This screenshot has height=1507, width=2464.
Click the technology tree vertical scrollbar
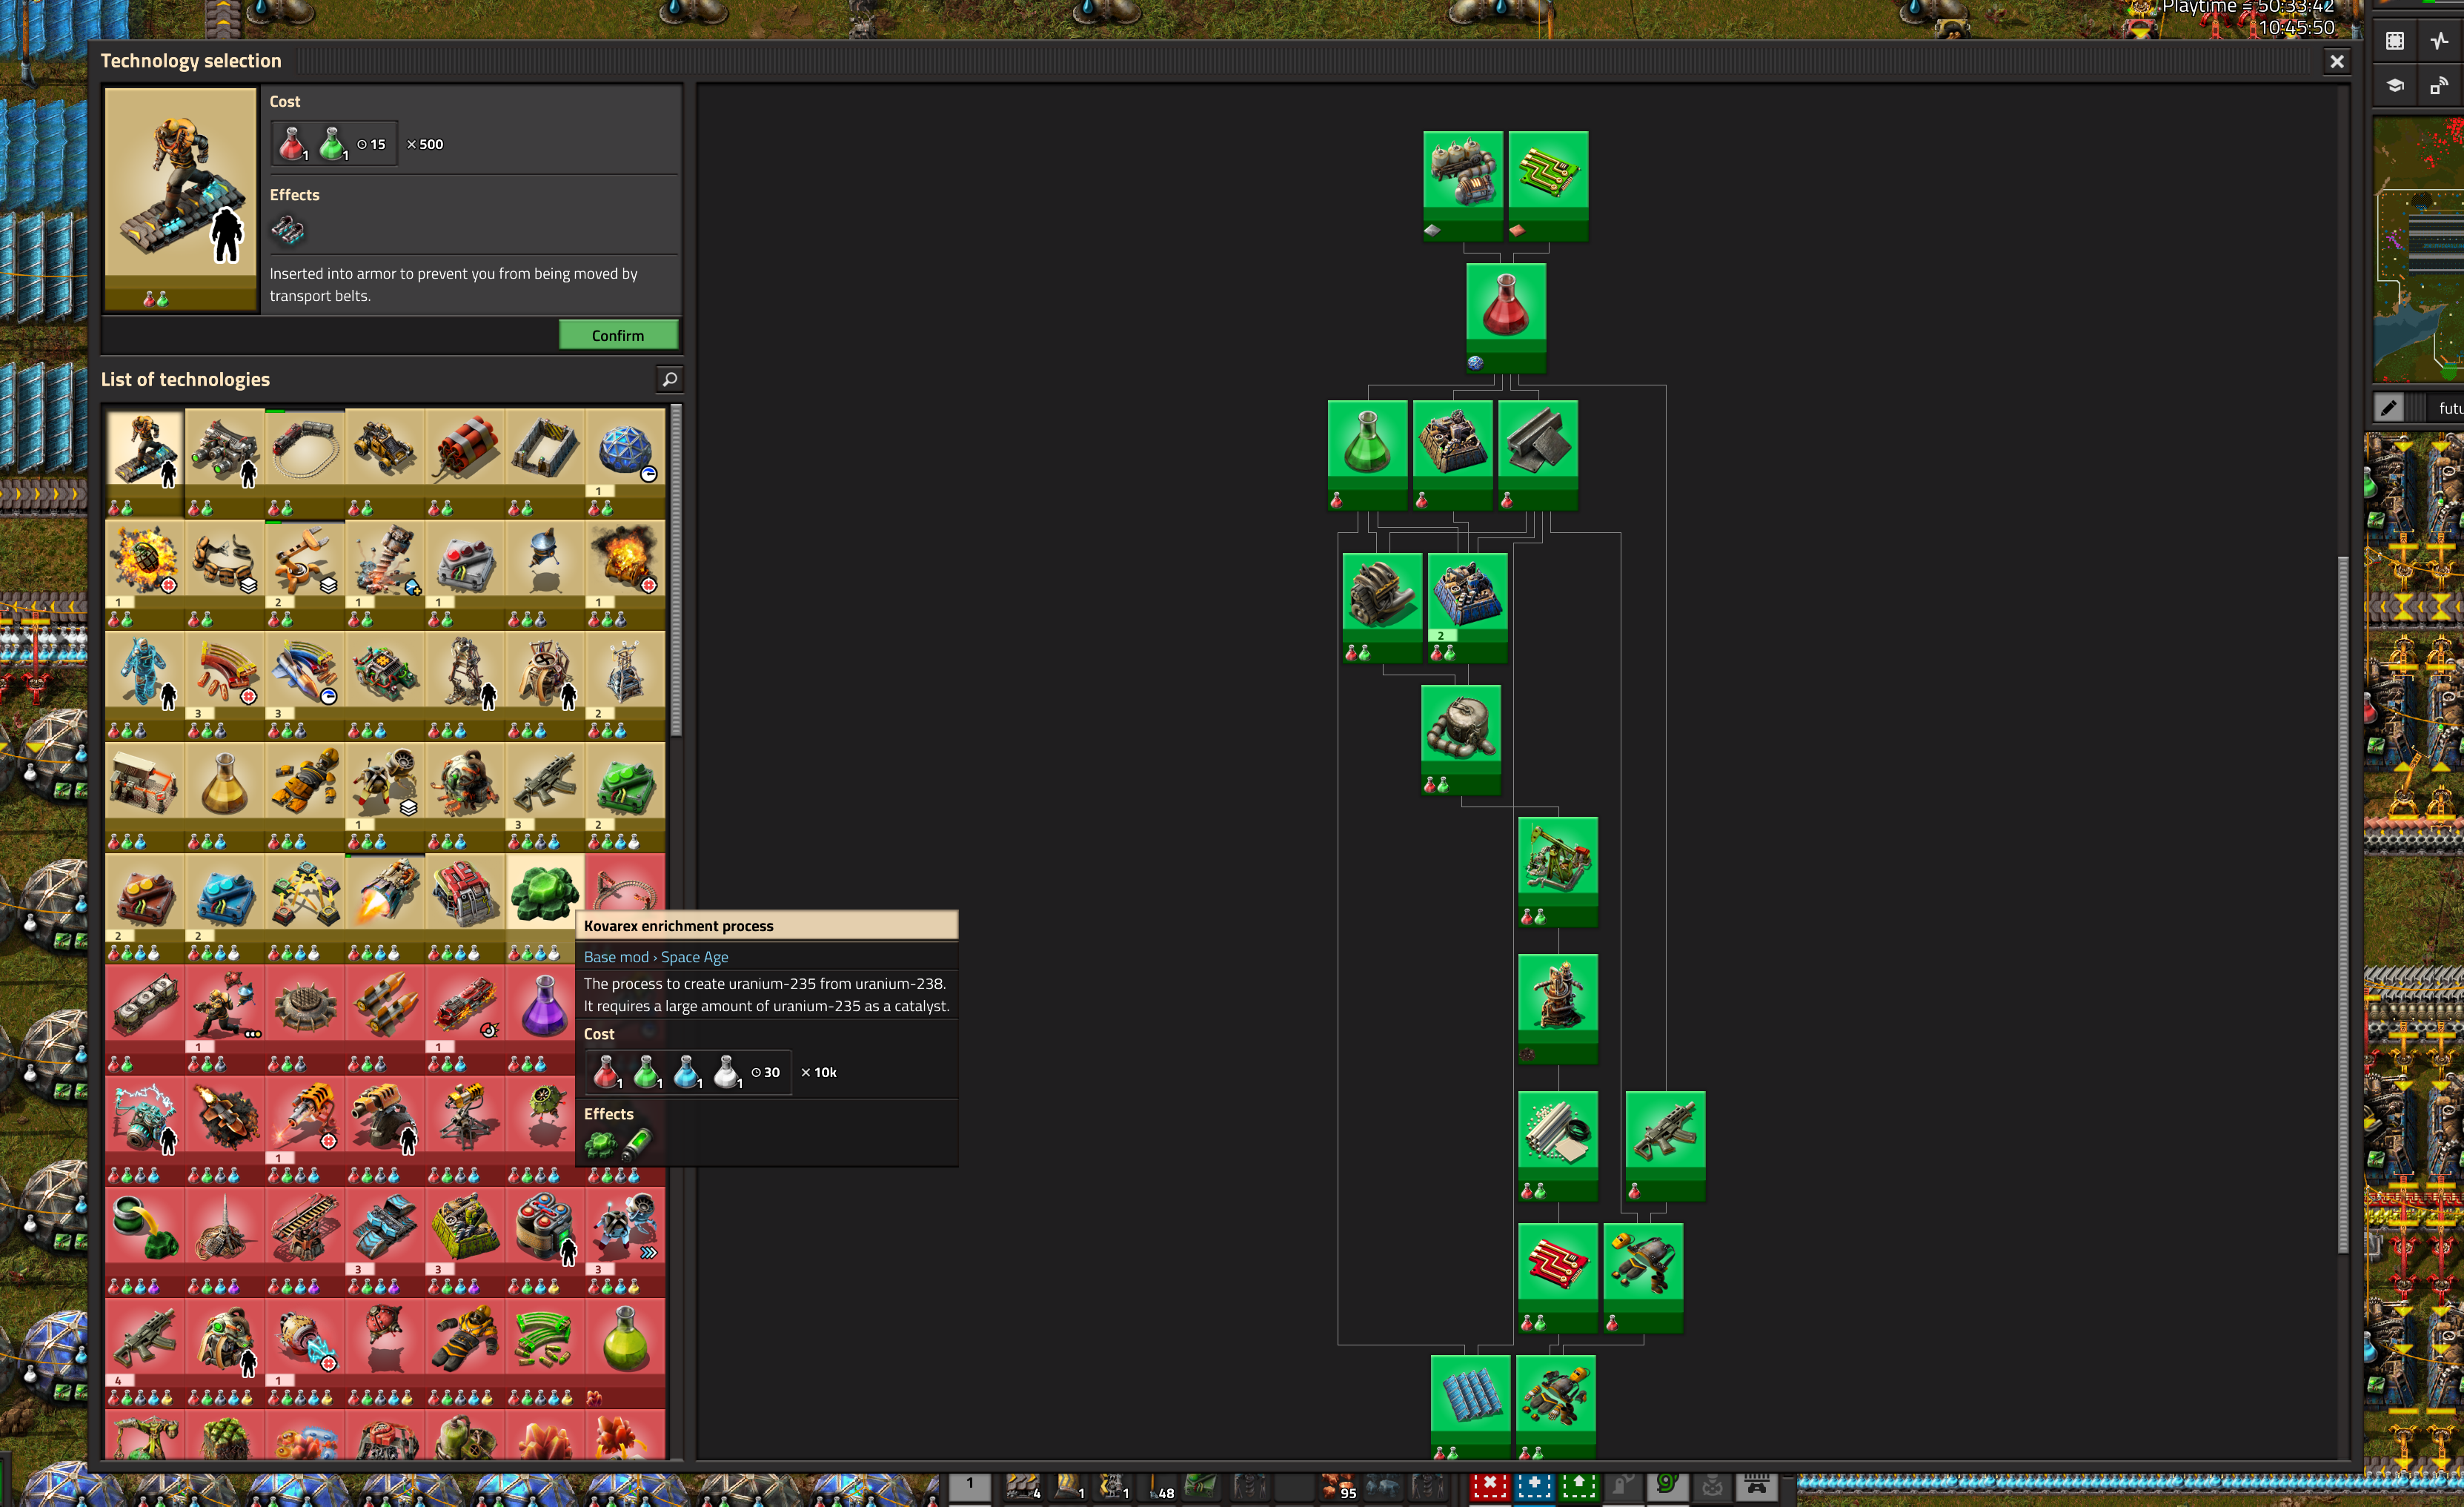[x=2342, y=905]
